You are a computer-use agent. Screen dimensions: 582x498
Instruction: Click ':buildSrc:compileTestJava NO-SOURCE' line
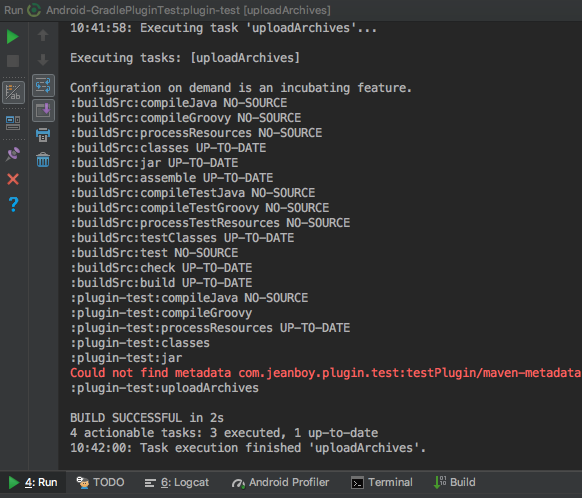click(193, 193)
